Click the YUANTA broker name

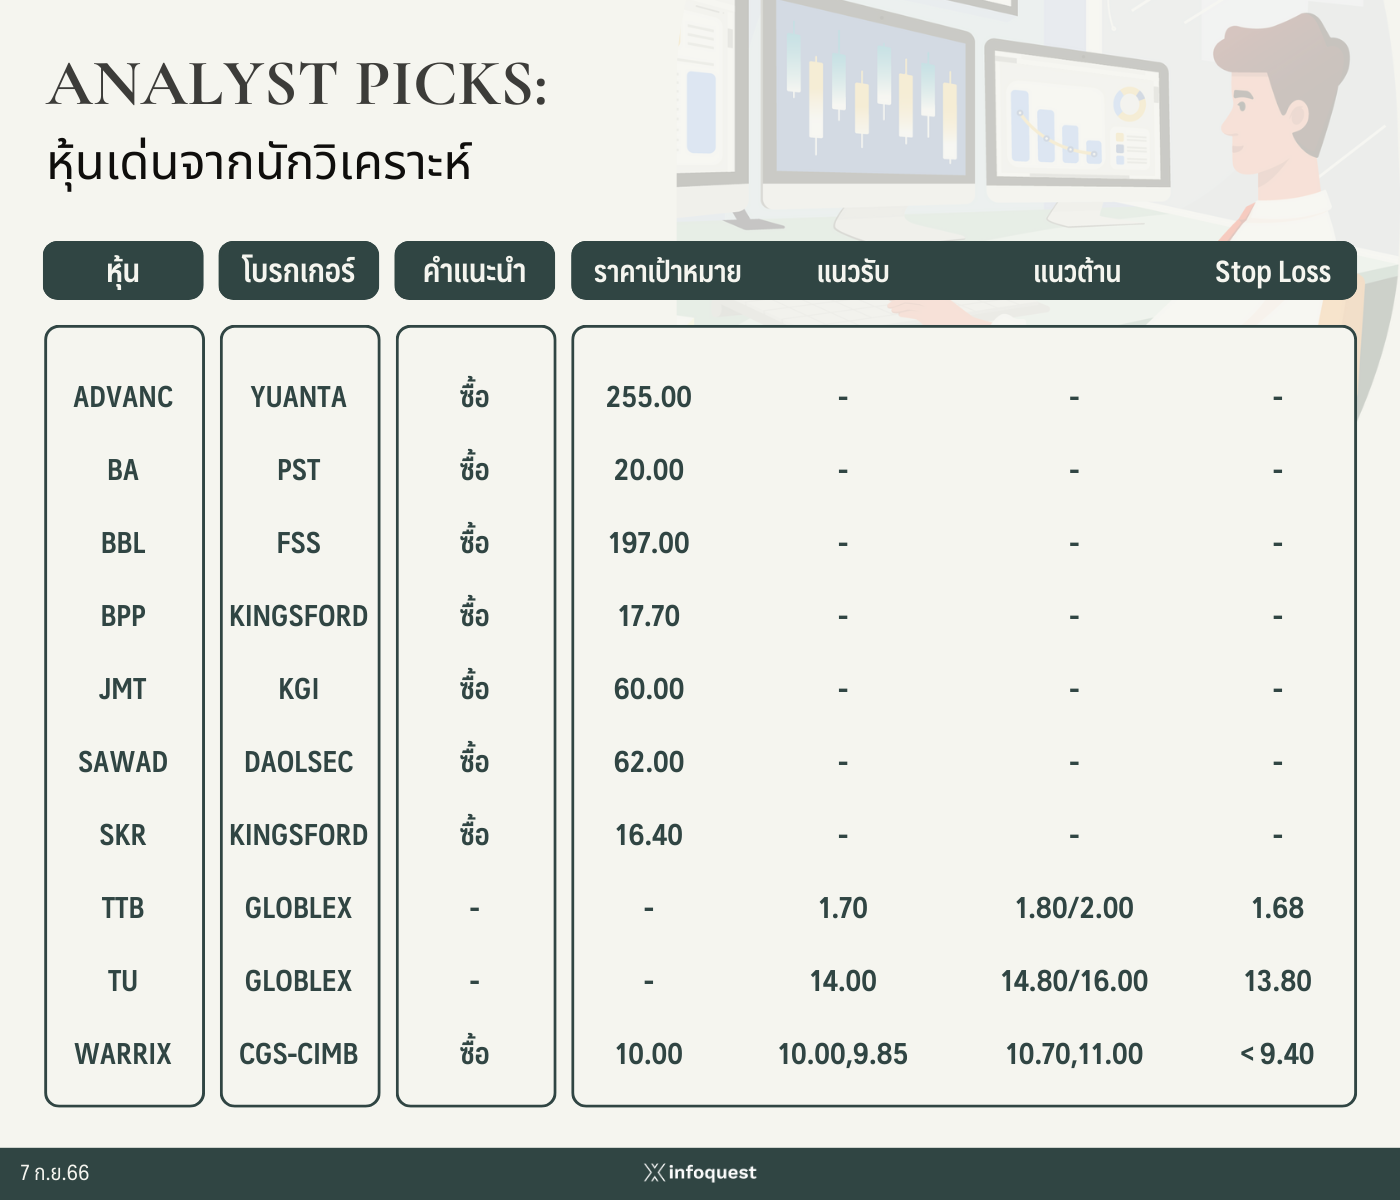pyautogui.click(x=299, y=397)
